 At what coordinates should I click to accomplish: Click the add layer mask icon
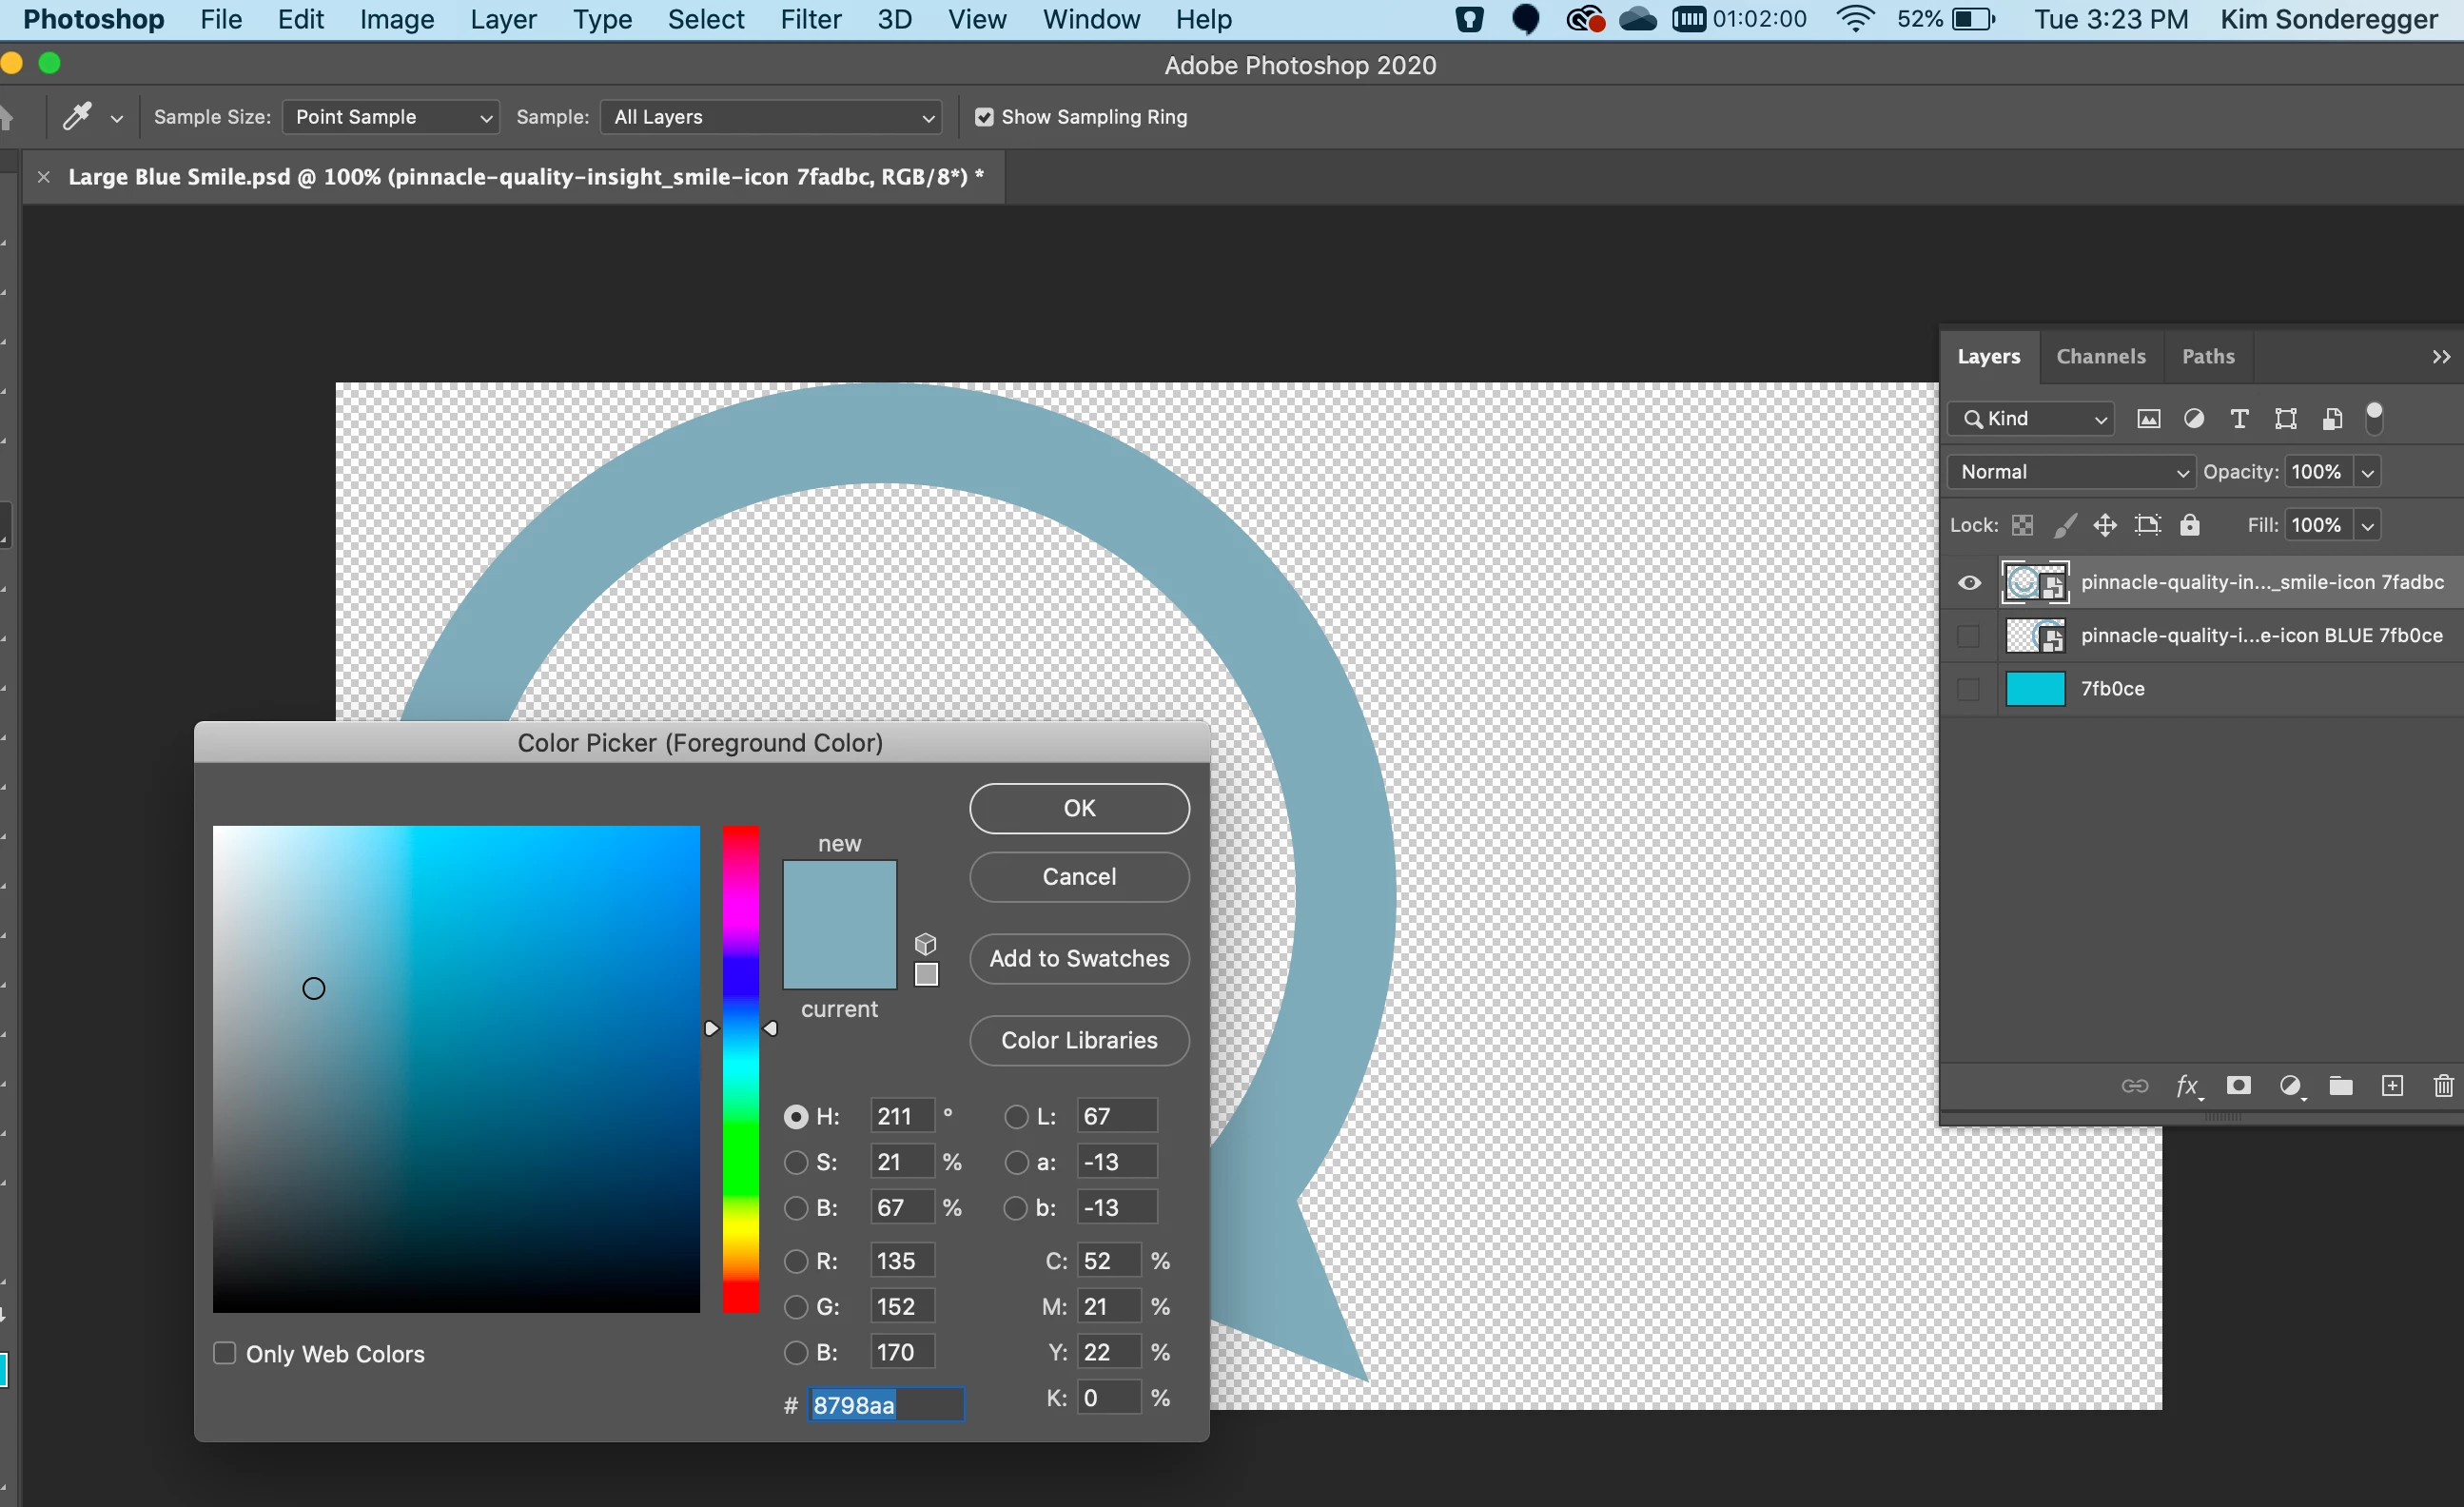click(x=2238, y=1086)
